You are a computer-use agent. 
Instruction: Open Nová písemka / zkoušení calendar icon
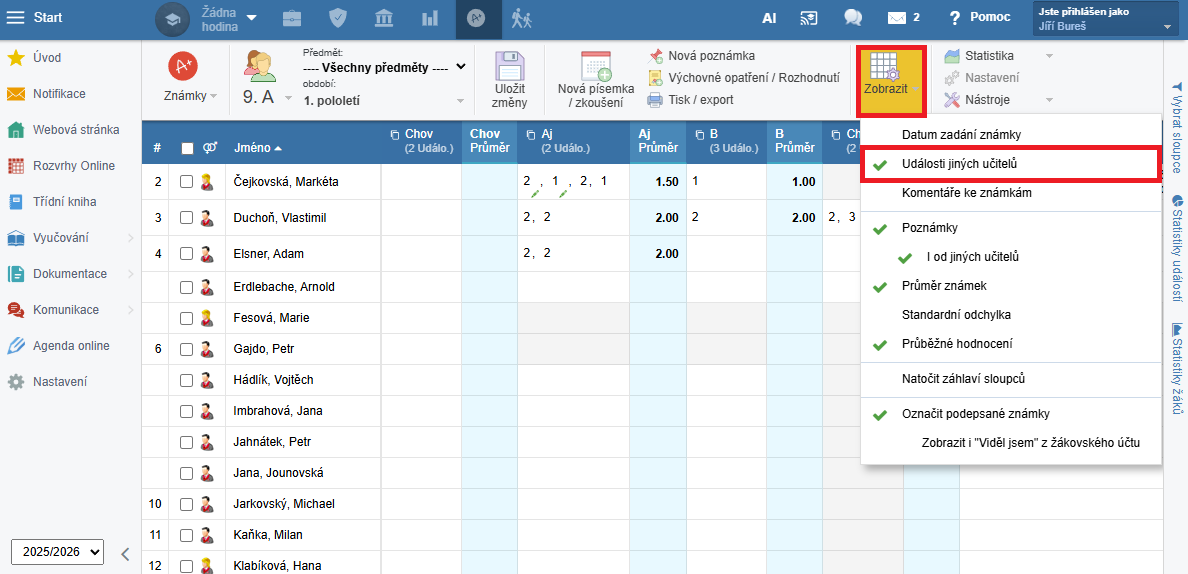click(595, 66)
